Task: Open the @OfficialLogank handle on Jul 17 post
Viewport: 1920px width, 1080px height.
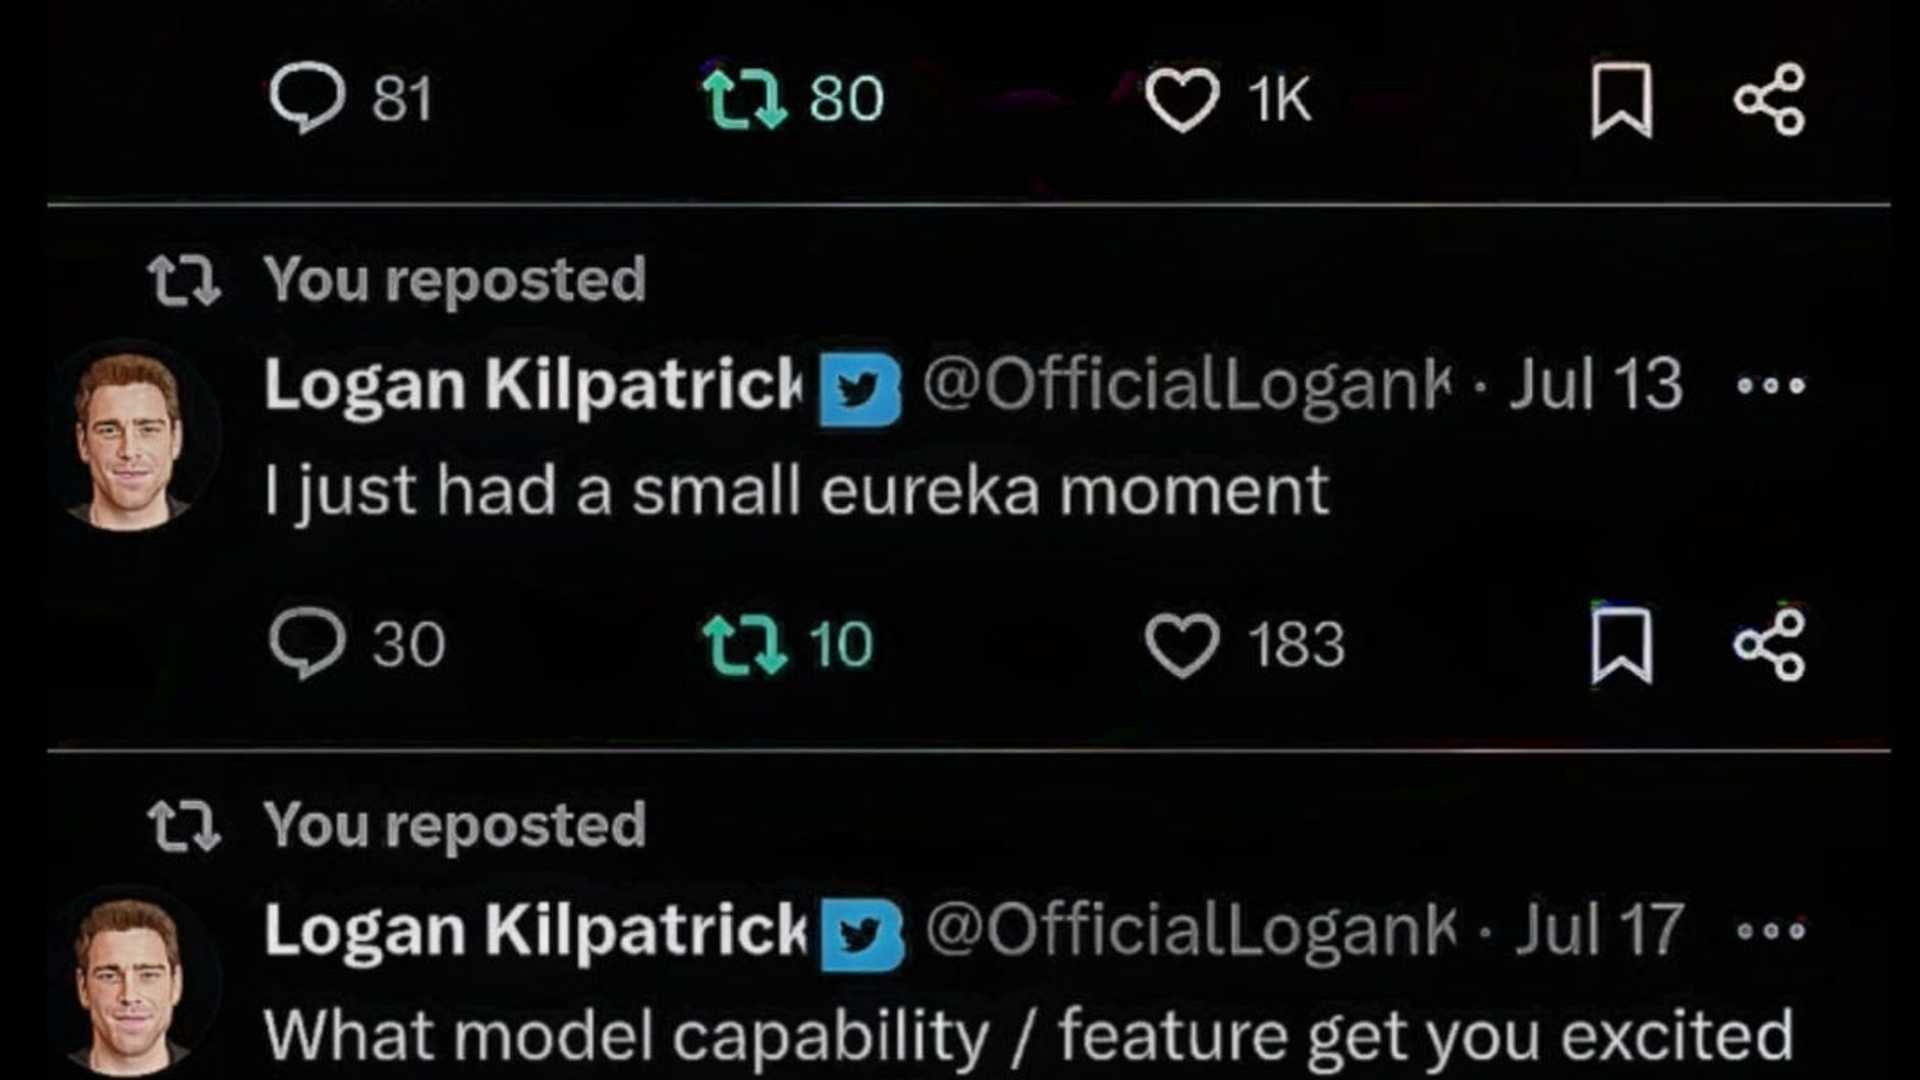Action: [1190, 931]
